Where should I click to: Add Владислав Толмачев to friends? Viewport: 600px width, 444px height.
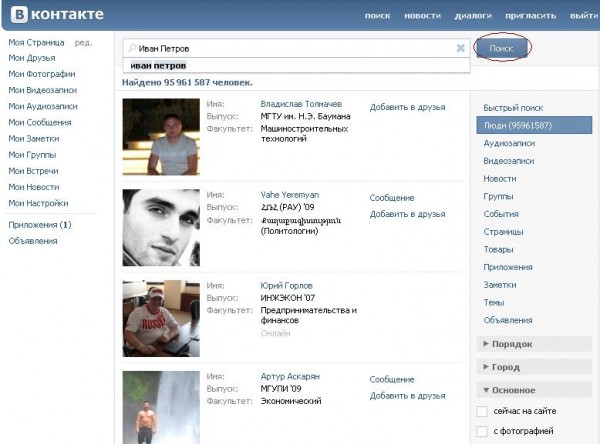click(408, 107)
